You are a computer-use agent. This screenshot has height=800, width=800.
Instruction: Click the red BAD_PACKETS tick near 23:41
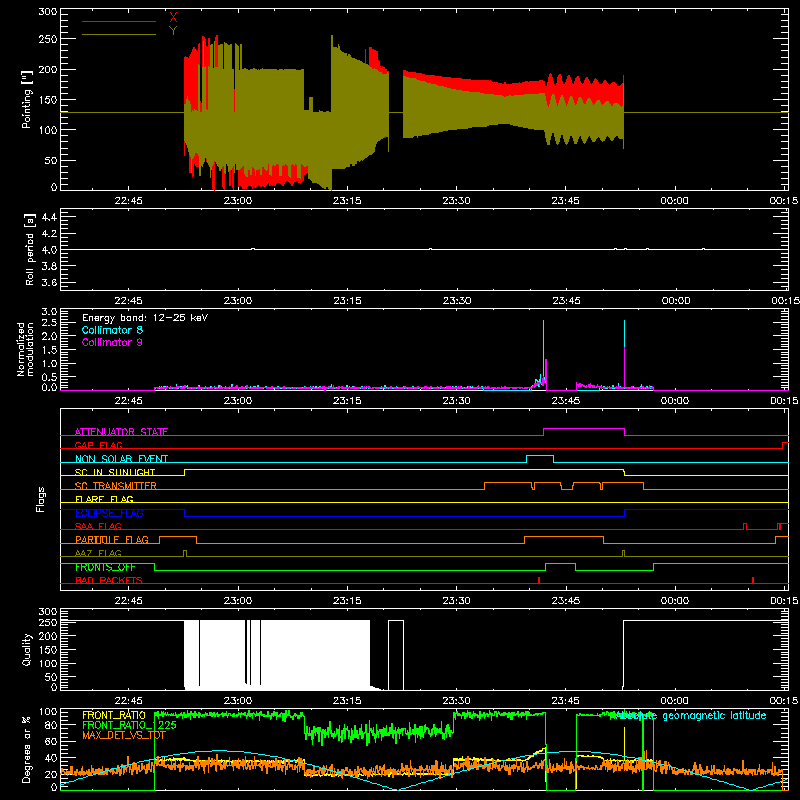(x=539, y=580)
